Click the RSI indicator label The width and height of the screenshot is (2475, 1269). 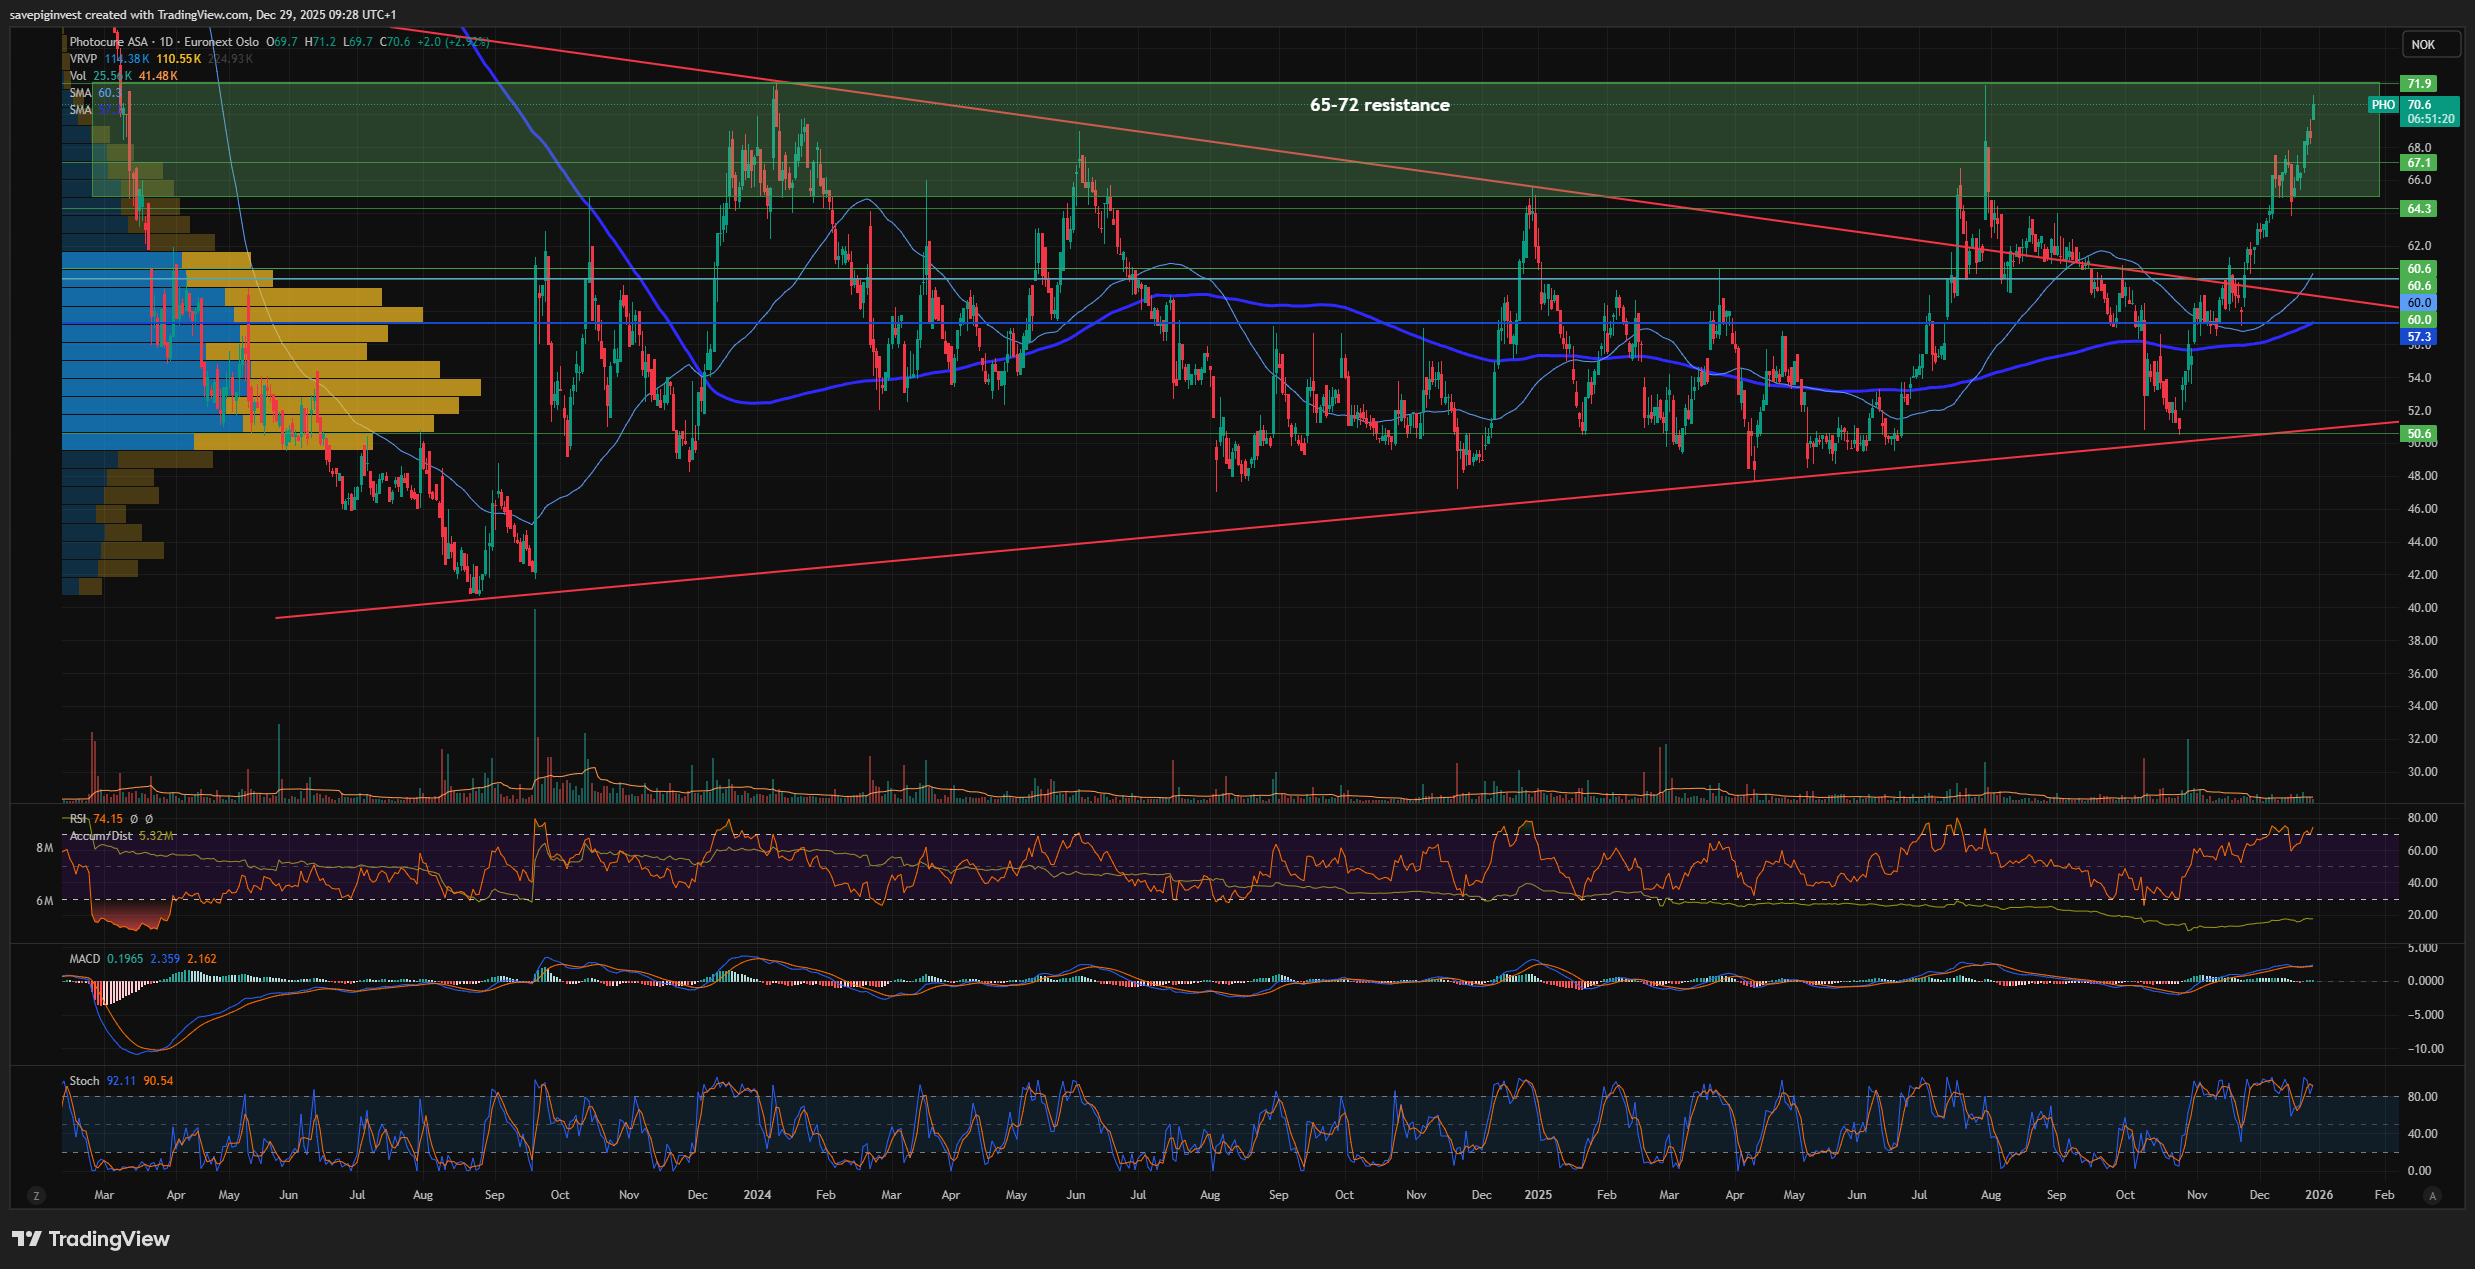[78, 819]
